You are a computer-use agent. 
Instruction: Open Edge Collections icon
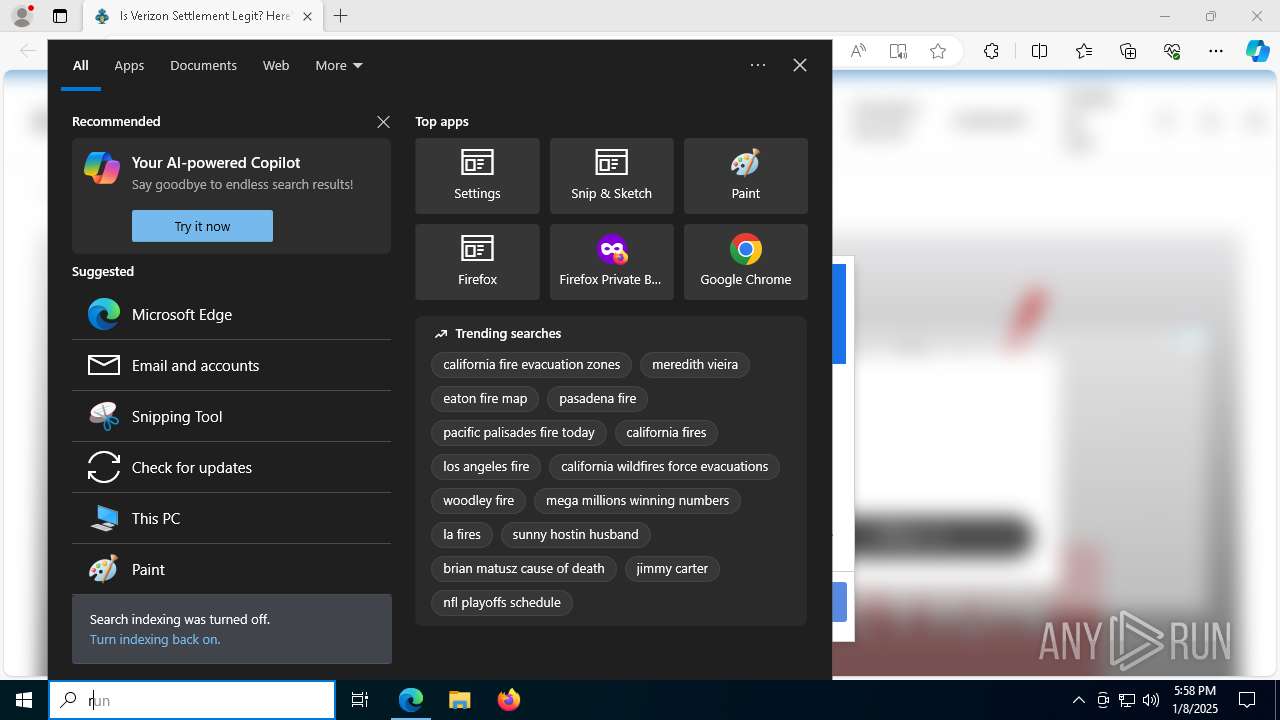coord(1128,51)
